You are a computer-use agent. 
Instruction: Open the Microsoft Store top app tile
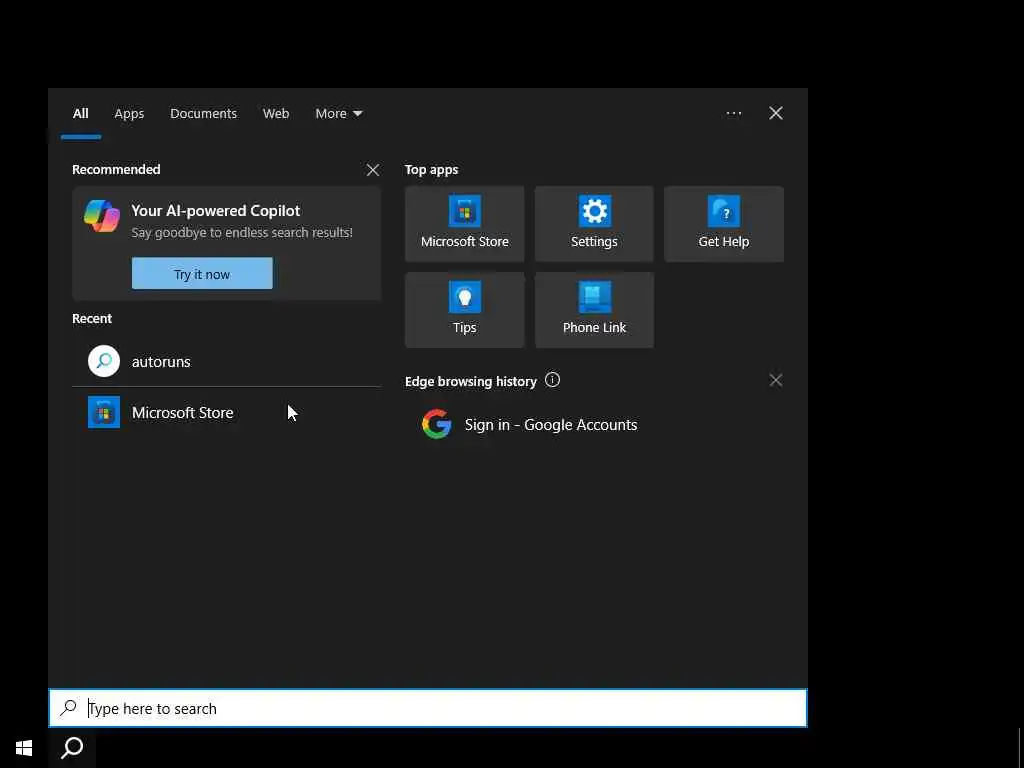click(464, 224)
